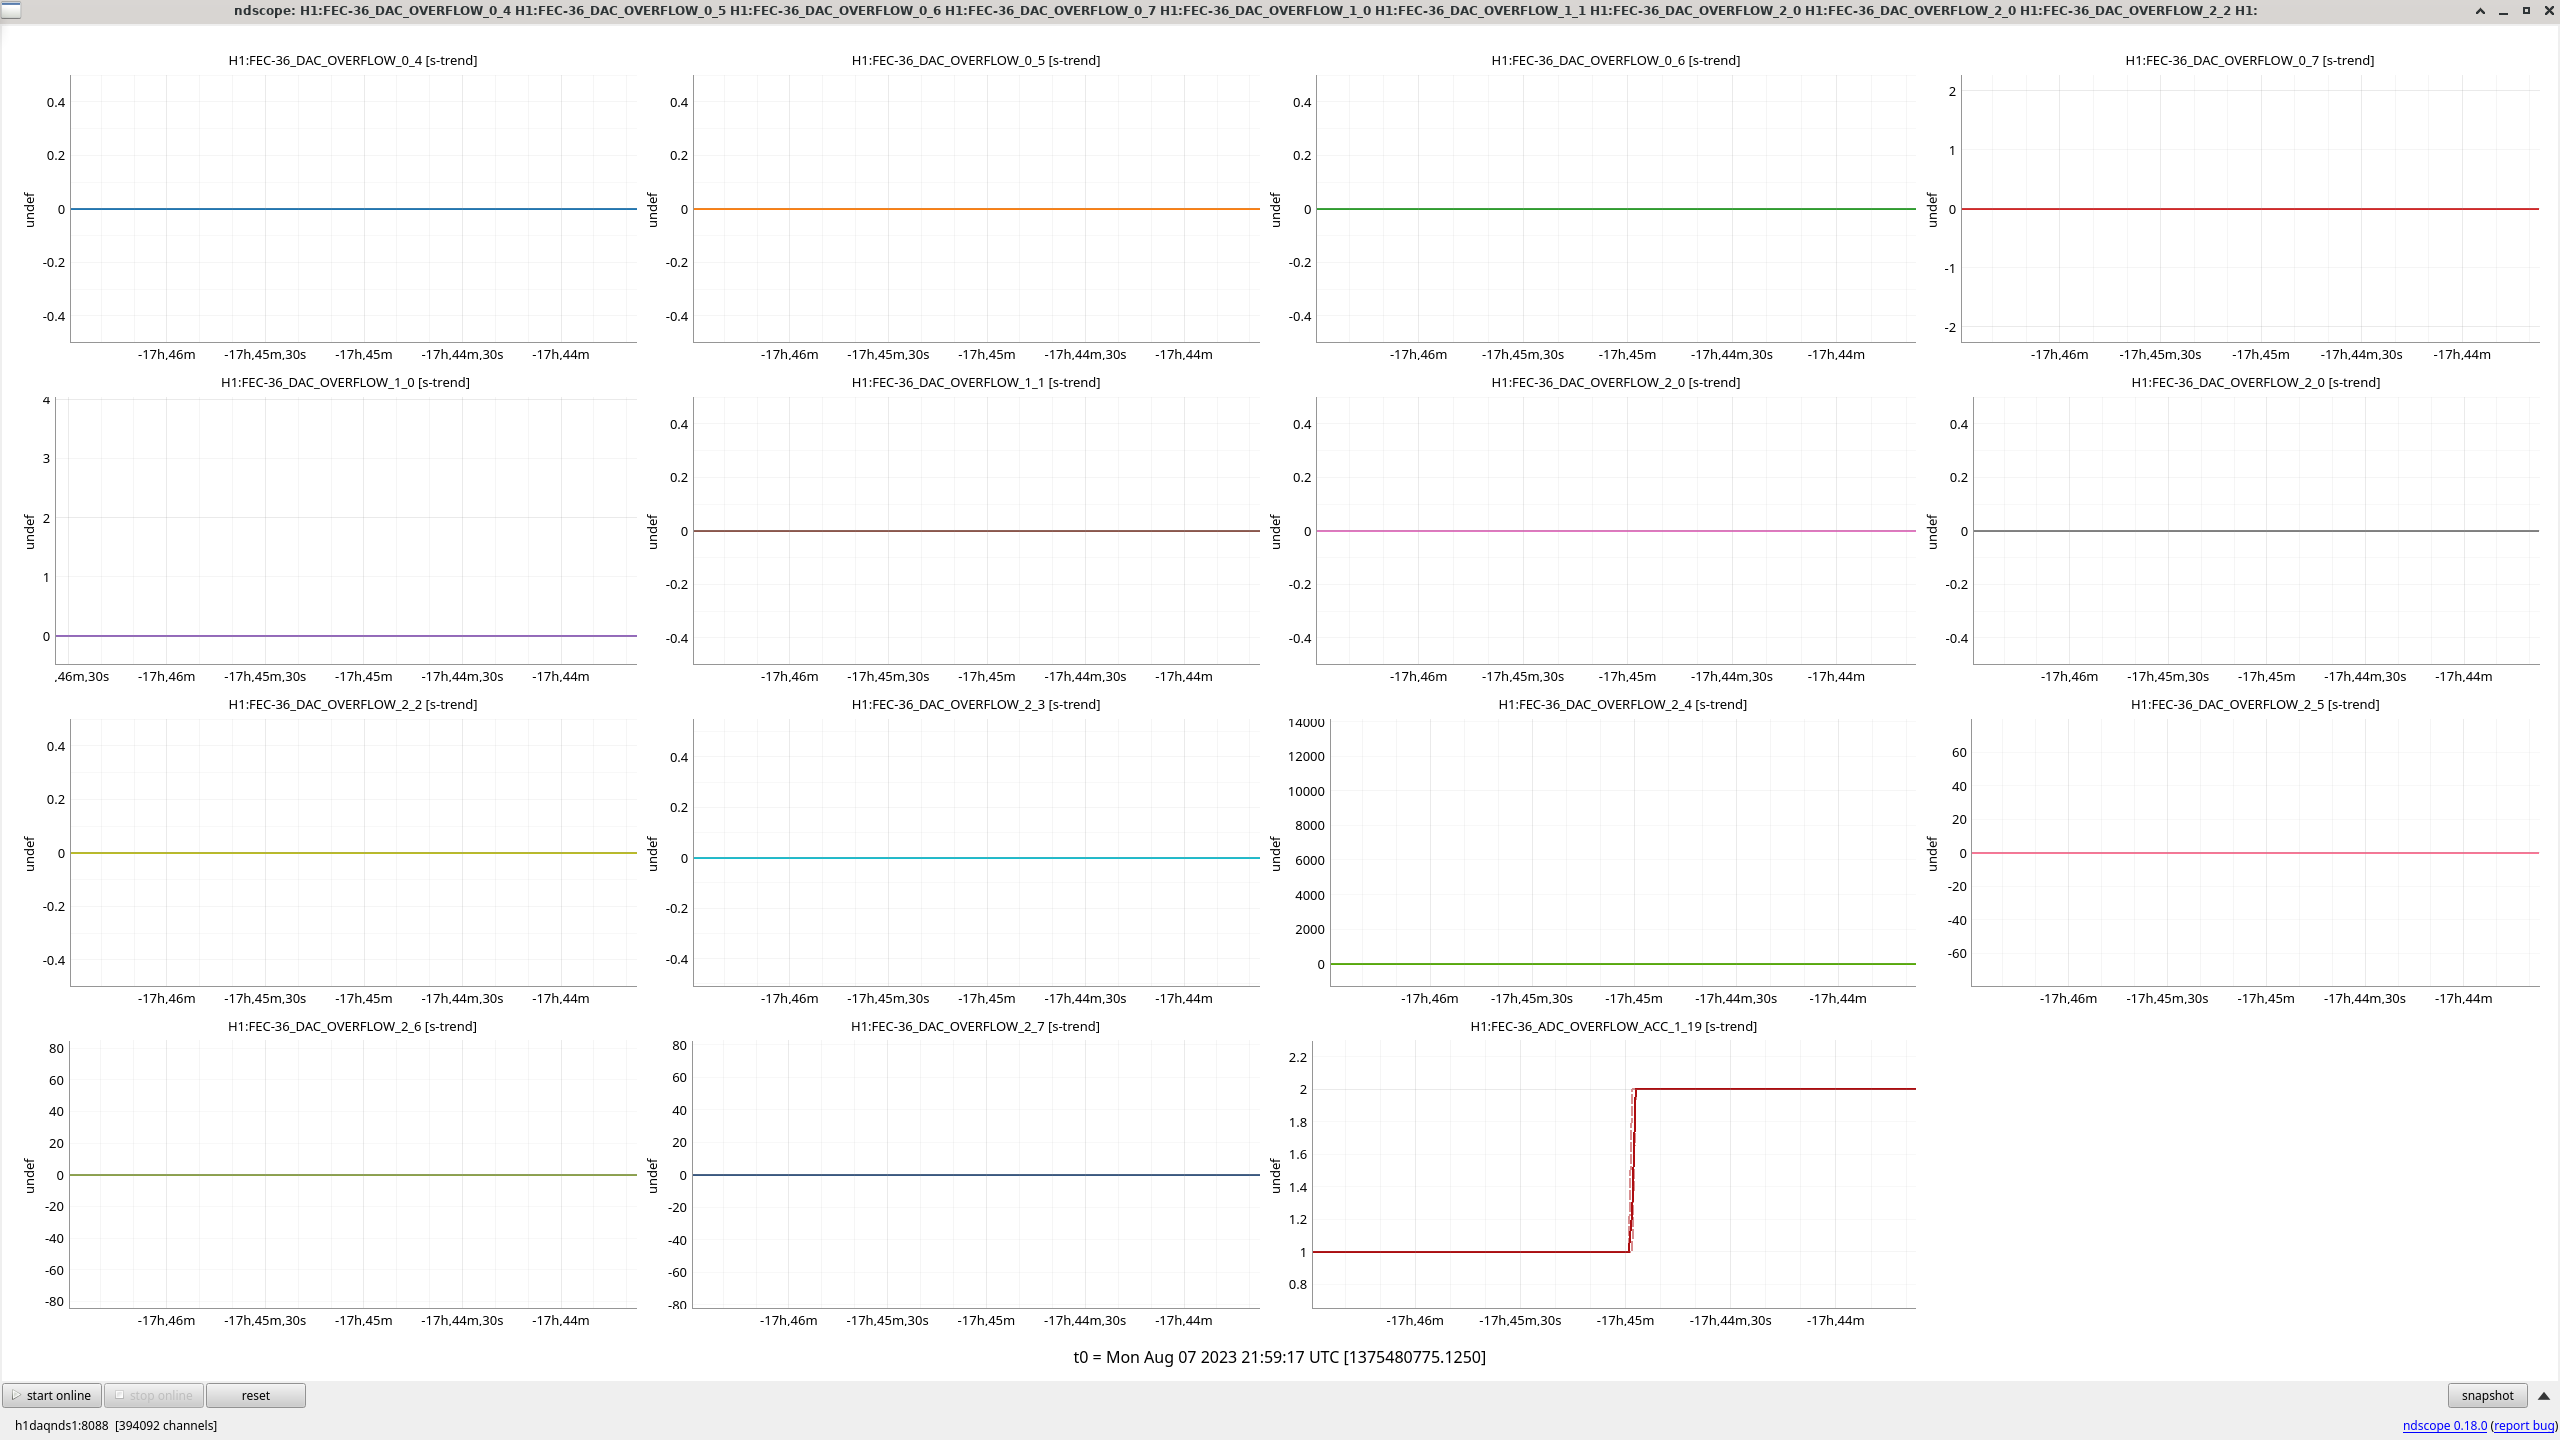Expand the control panel with the black triangle
The height and width of the screenshot is (1440, 2560).
click(2544, 1395)
